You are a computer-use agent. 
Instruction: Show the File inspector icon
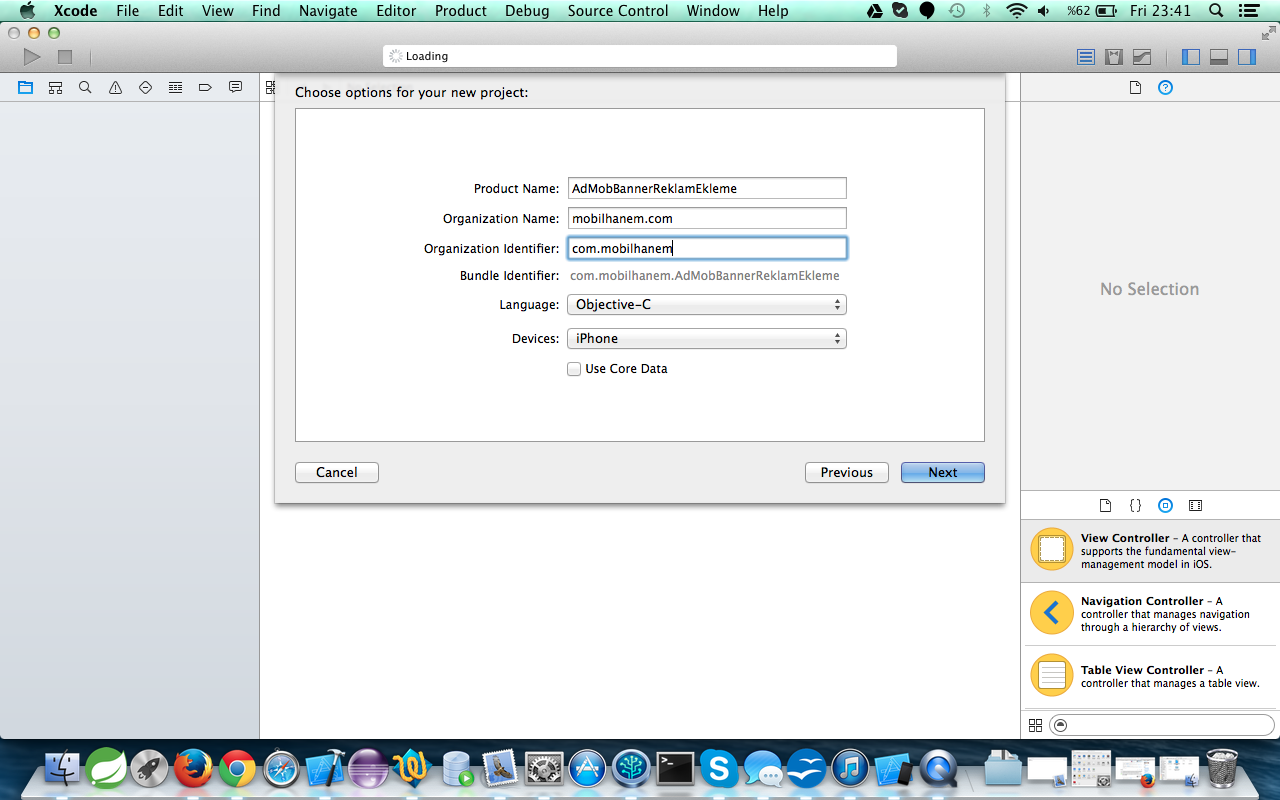coord(1135,87)
